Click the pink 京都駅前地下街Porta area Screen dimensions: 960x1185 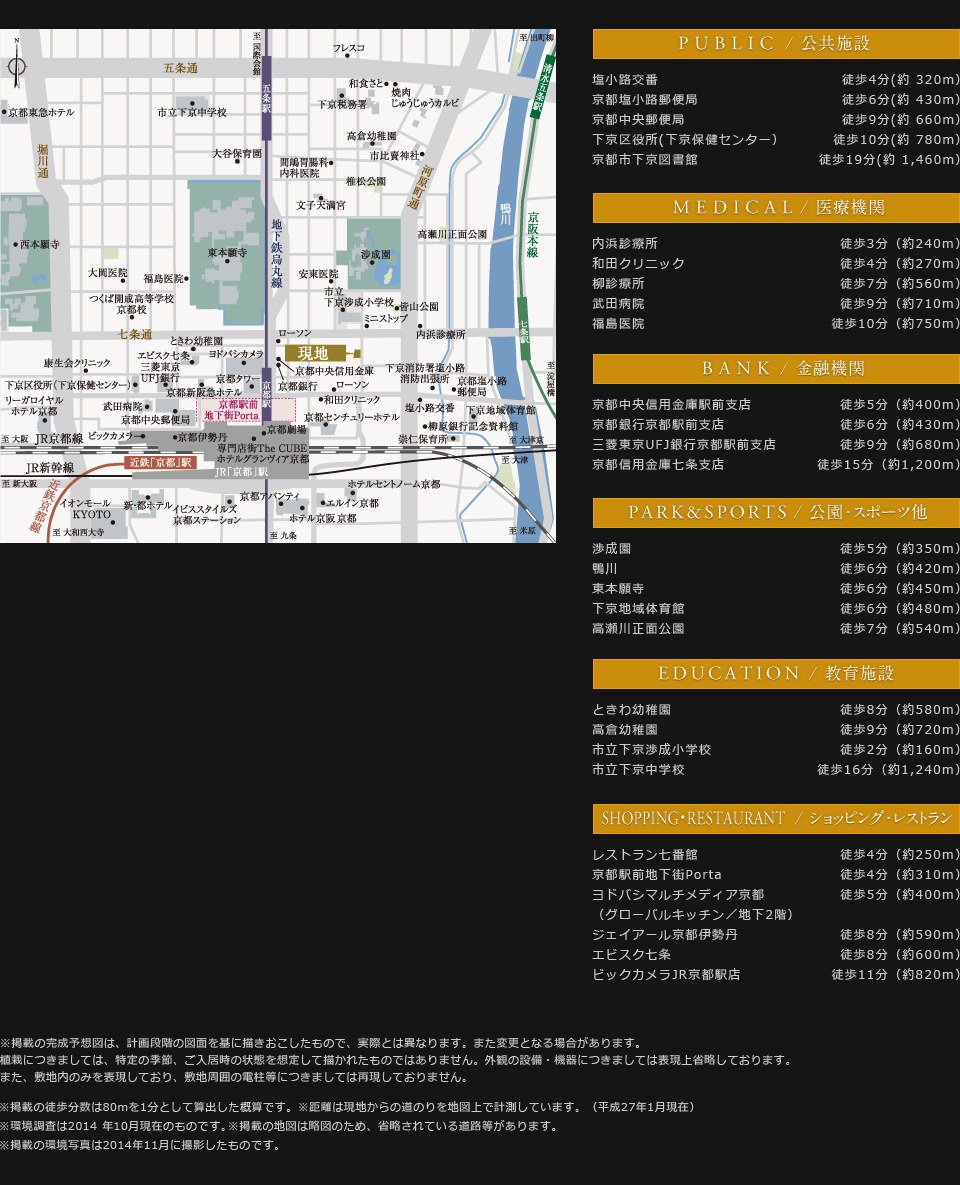click(x=231, y=410)
